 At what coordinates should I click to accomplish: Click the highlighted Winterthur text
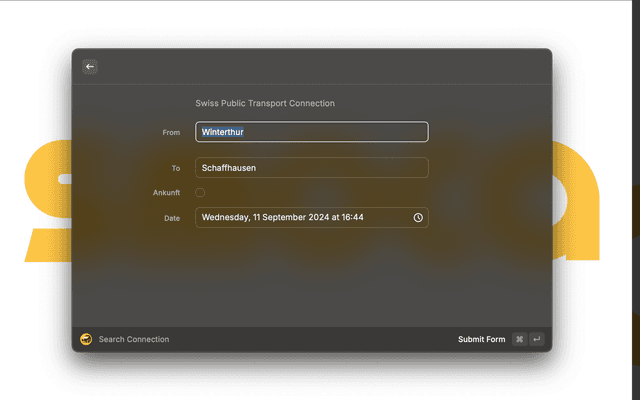(x=222, y=132)
